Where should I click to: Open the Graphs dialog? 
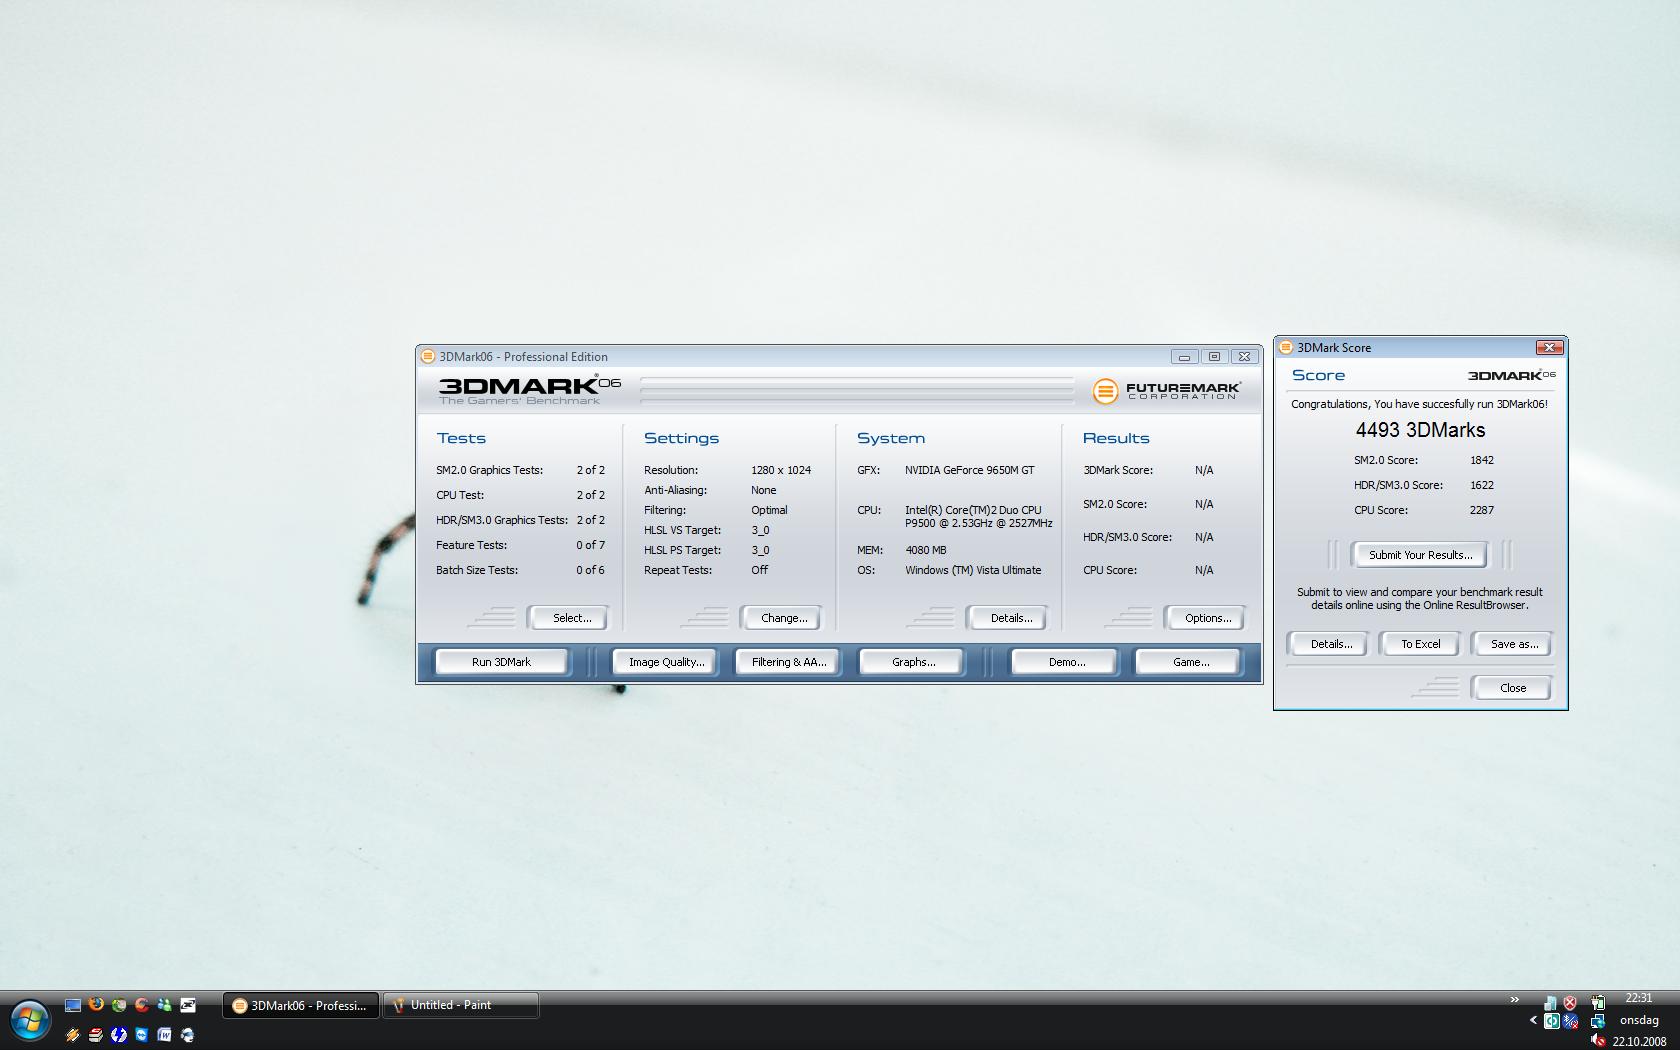click(913, 662)
